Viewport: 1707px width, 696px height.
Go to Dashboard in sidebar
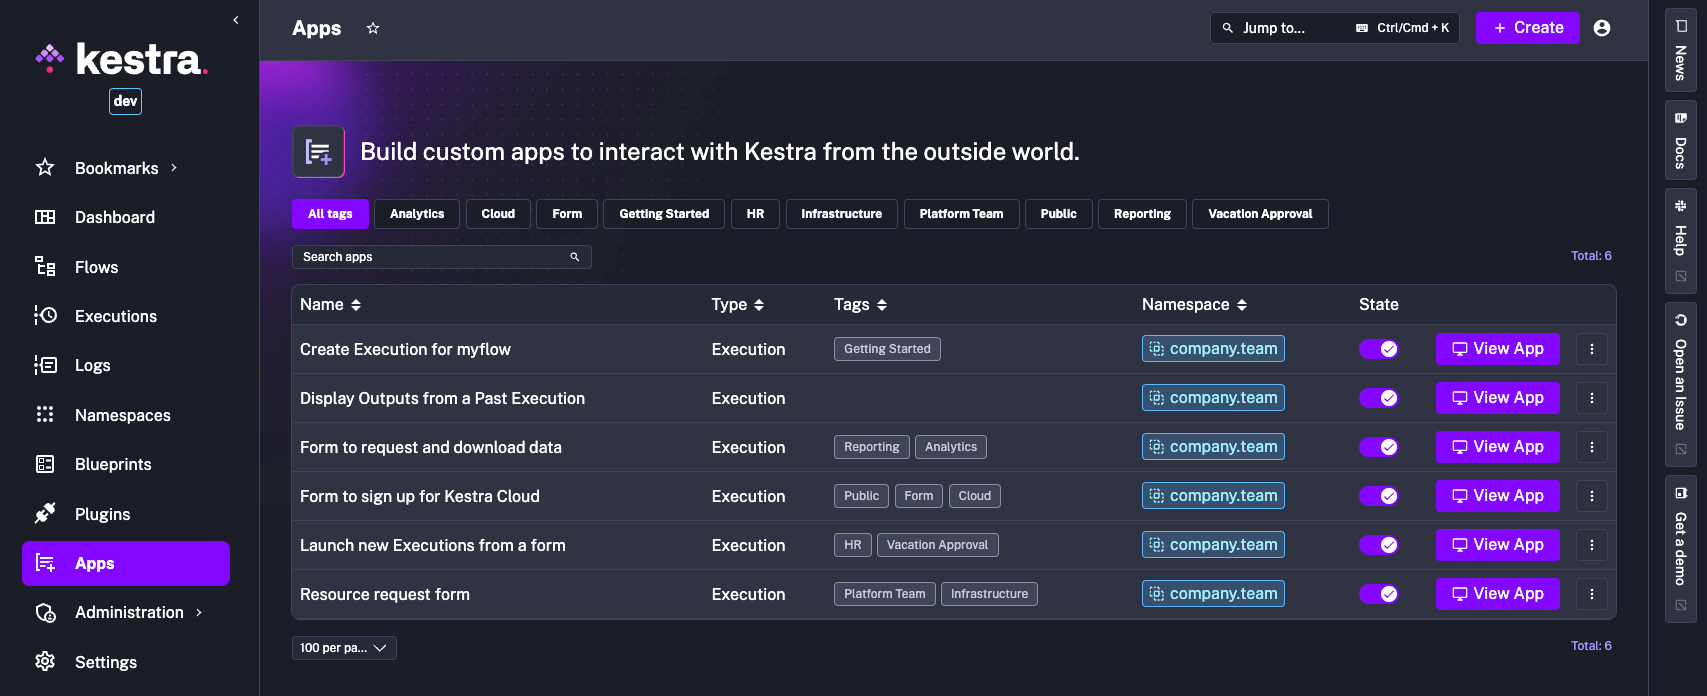(126, 217)
